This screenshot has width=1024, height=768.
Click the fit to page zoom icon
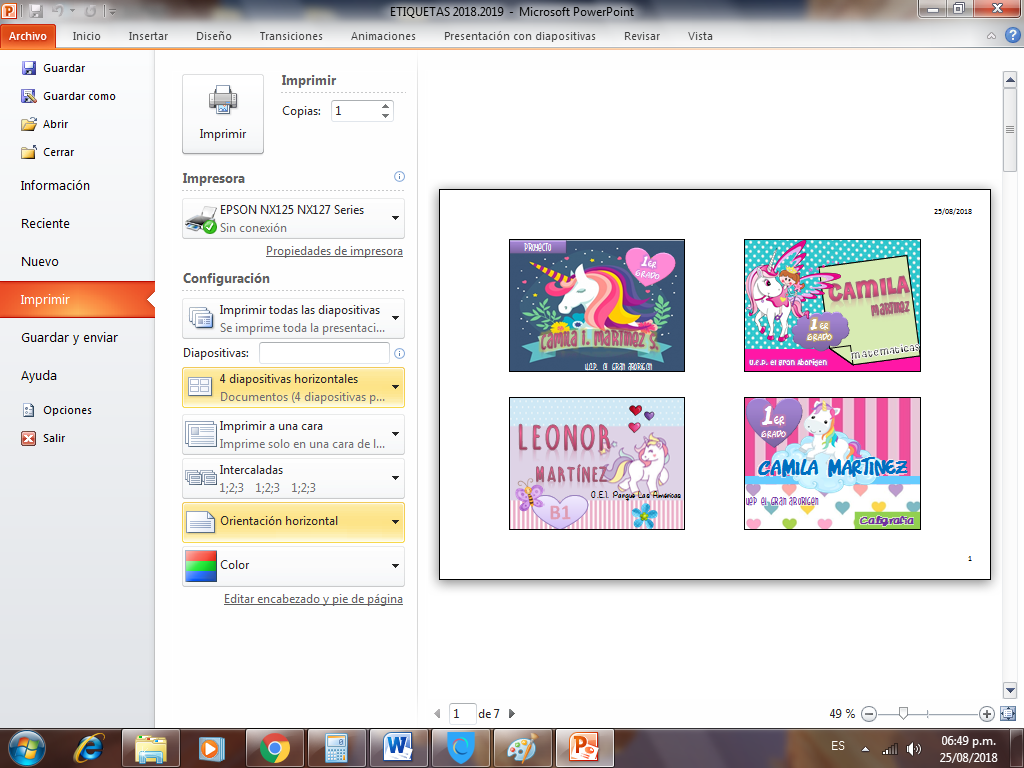point(1008,714)
